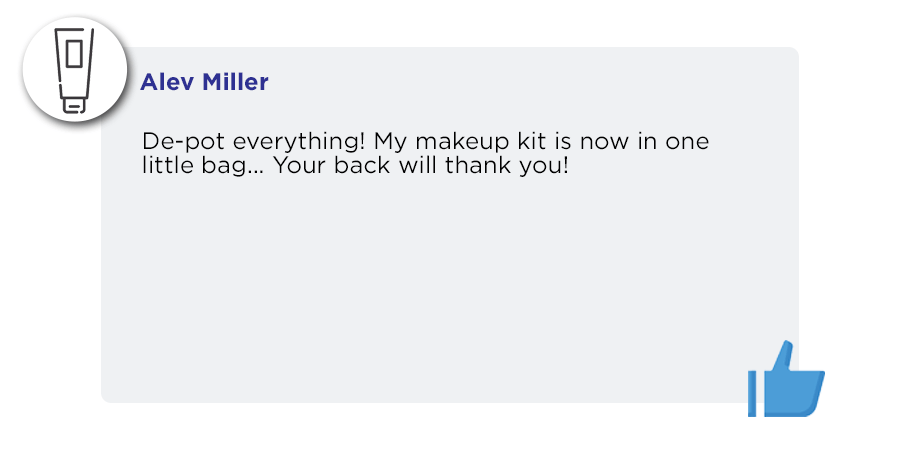Like the comment with the thumbs-up icon
Image resolution: width=900 pixels, height=450 pixels.
[x=786, y=379]
